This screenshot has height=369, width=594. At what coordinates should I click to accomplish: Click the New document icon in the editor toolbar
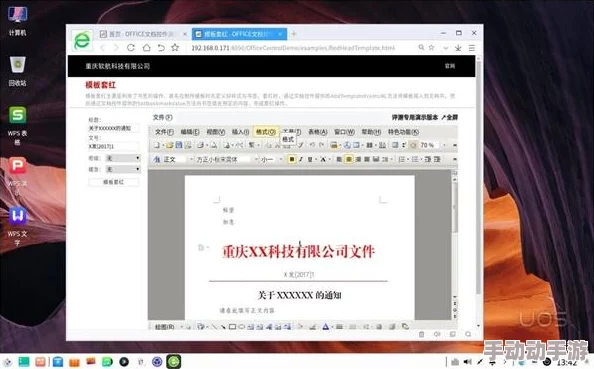point(157,145)
